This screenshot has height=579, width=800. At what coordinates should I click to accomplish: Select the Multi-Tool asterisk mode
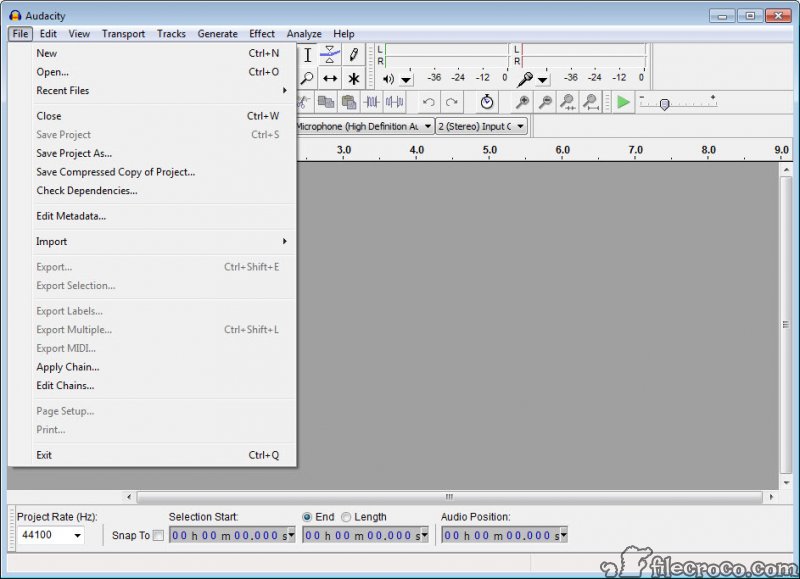[x=354, y=78]
